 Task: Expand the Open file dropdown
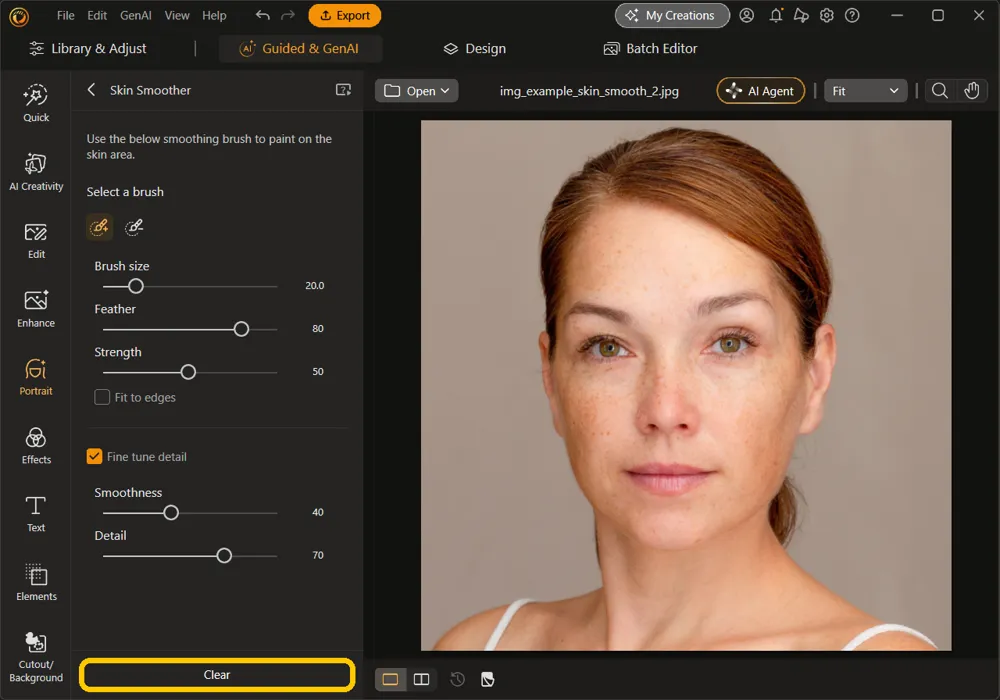pyautogui.click(x=416, y=91)
